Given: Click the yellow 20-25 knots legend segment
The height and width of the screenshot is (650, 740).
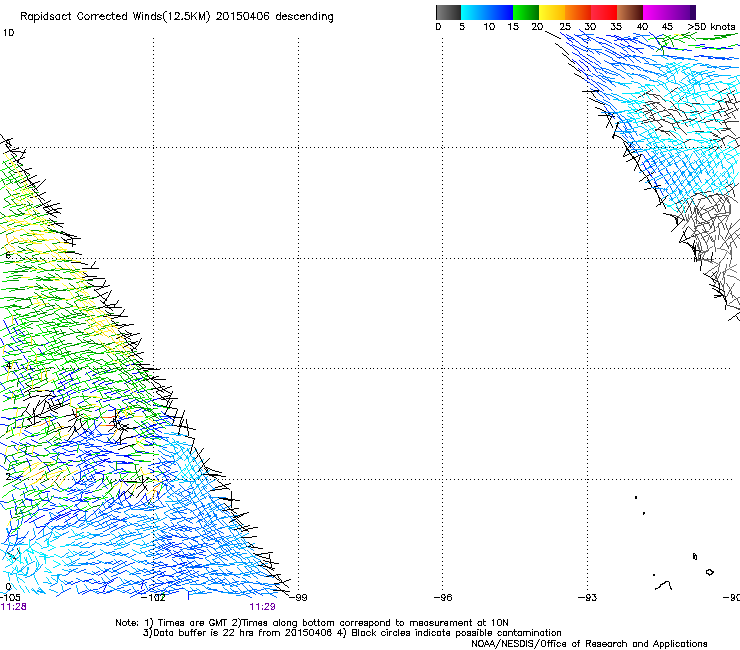Looking at the screenshot, I should [x=552, y=12].
